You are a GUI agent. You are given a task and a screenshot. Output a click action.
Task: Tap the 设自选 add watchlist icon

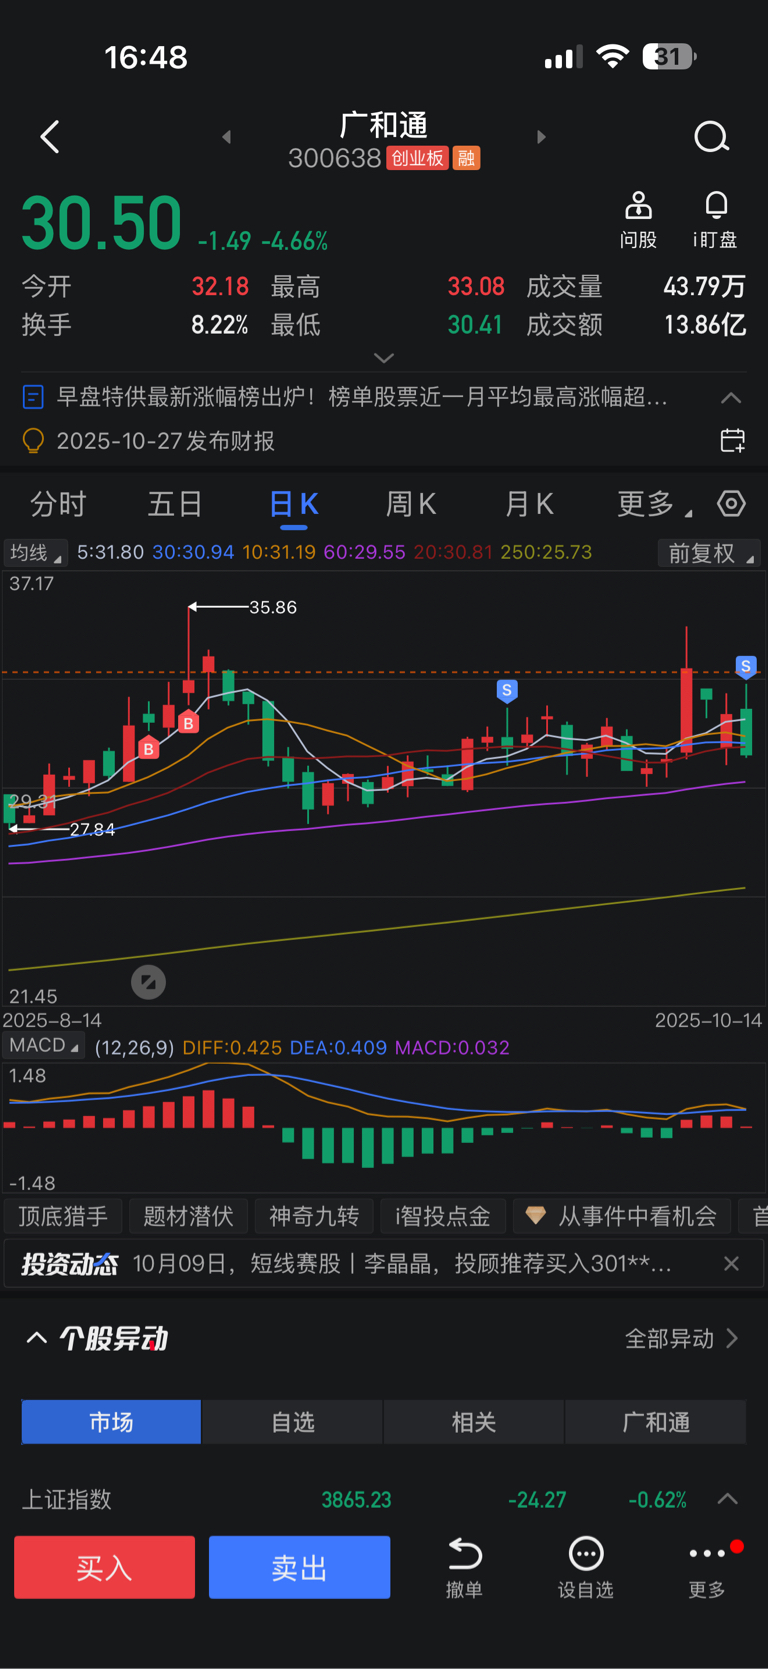click(586, 1567)
